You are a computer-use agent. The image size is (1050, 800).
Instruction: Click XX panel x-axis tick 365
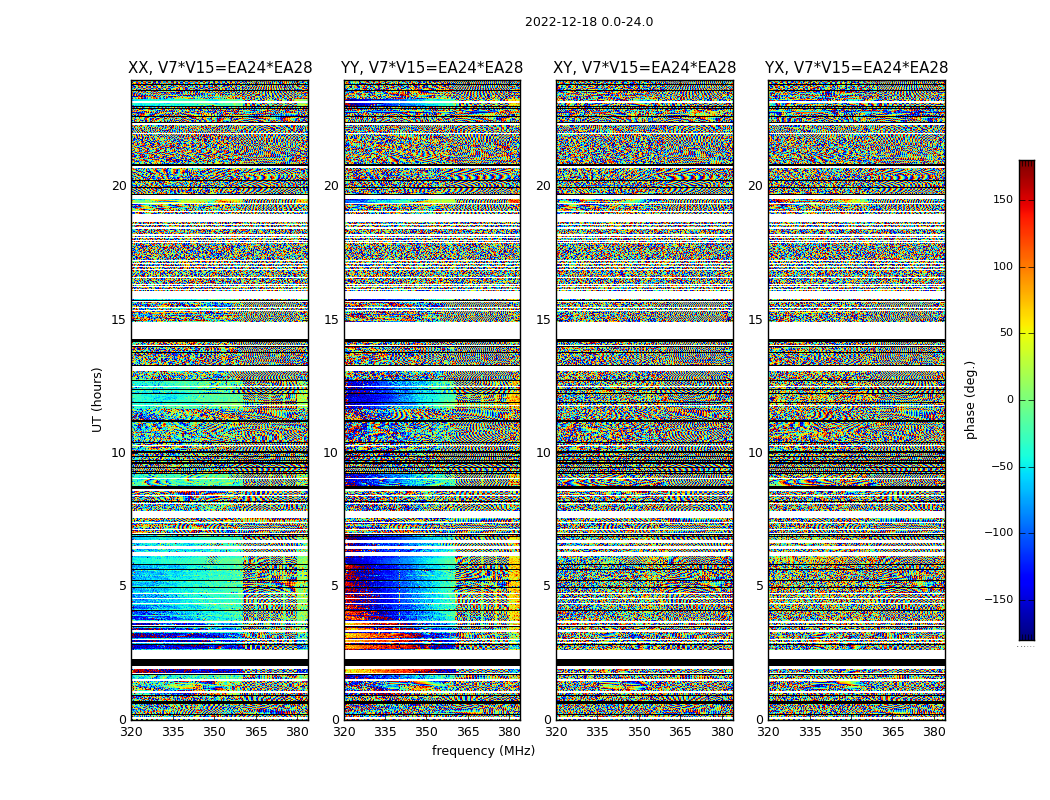click(256, 732)
